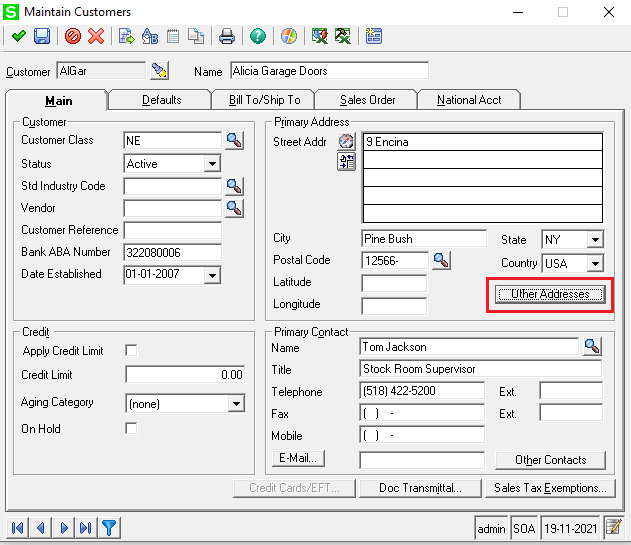This screenshot has width=631, height=545.
Task: Click the green checkmark Accept toolbar icon
Action: (x=19, y=36)
